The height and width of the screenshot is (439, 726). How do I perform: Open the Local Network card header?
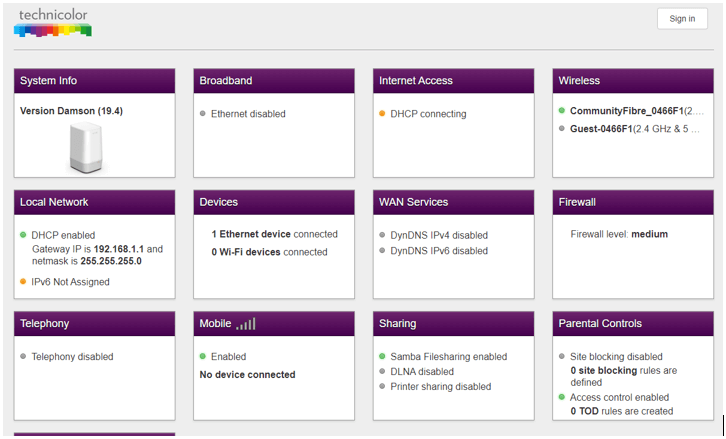94,202
